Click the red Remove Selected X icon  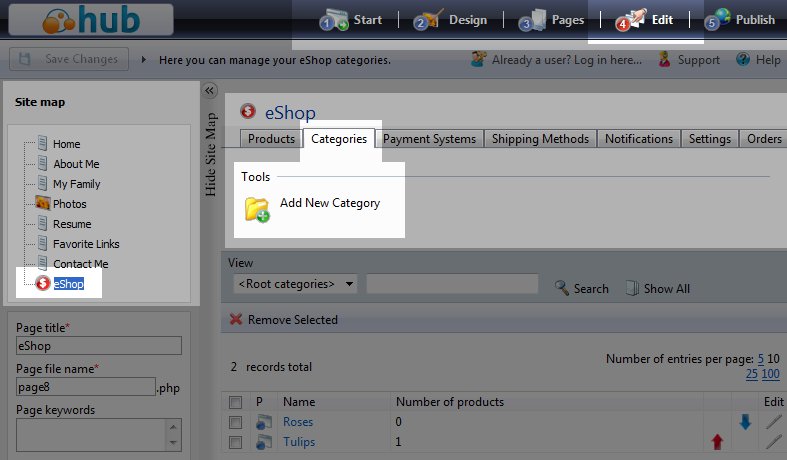point(236,320)
